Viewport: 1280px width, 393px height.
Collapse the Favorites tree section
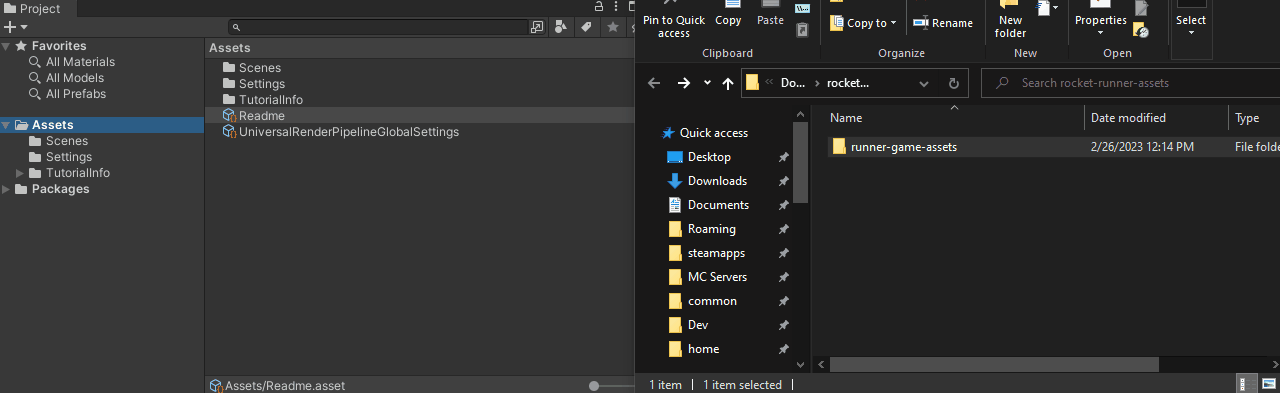6,46
